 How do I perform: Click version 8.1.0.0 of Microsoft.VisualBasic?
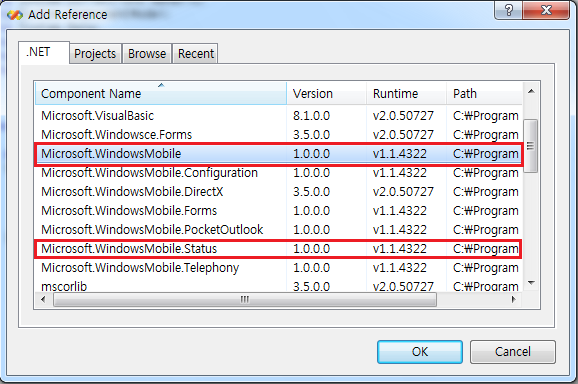click(311, 116)
